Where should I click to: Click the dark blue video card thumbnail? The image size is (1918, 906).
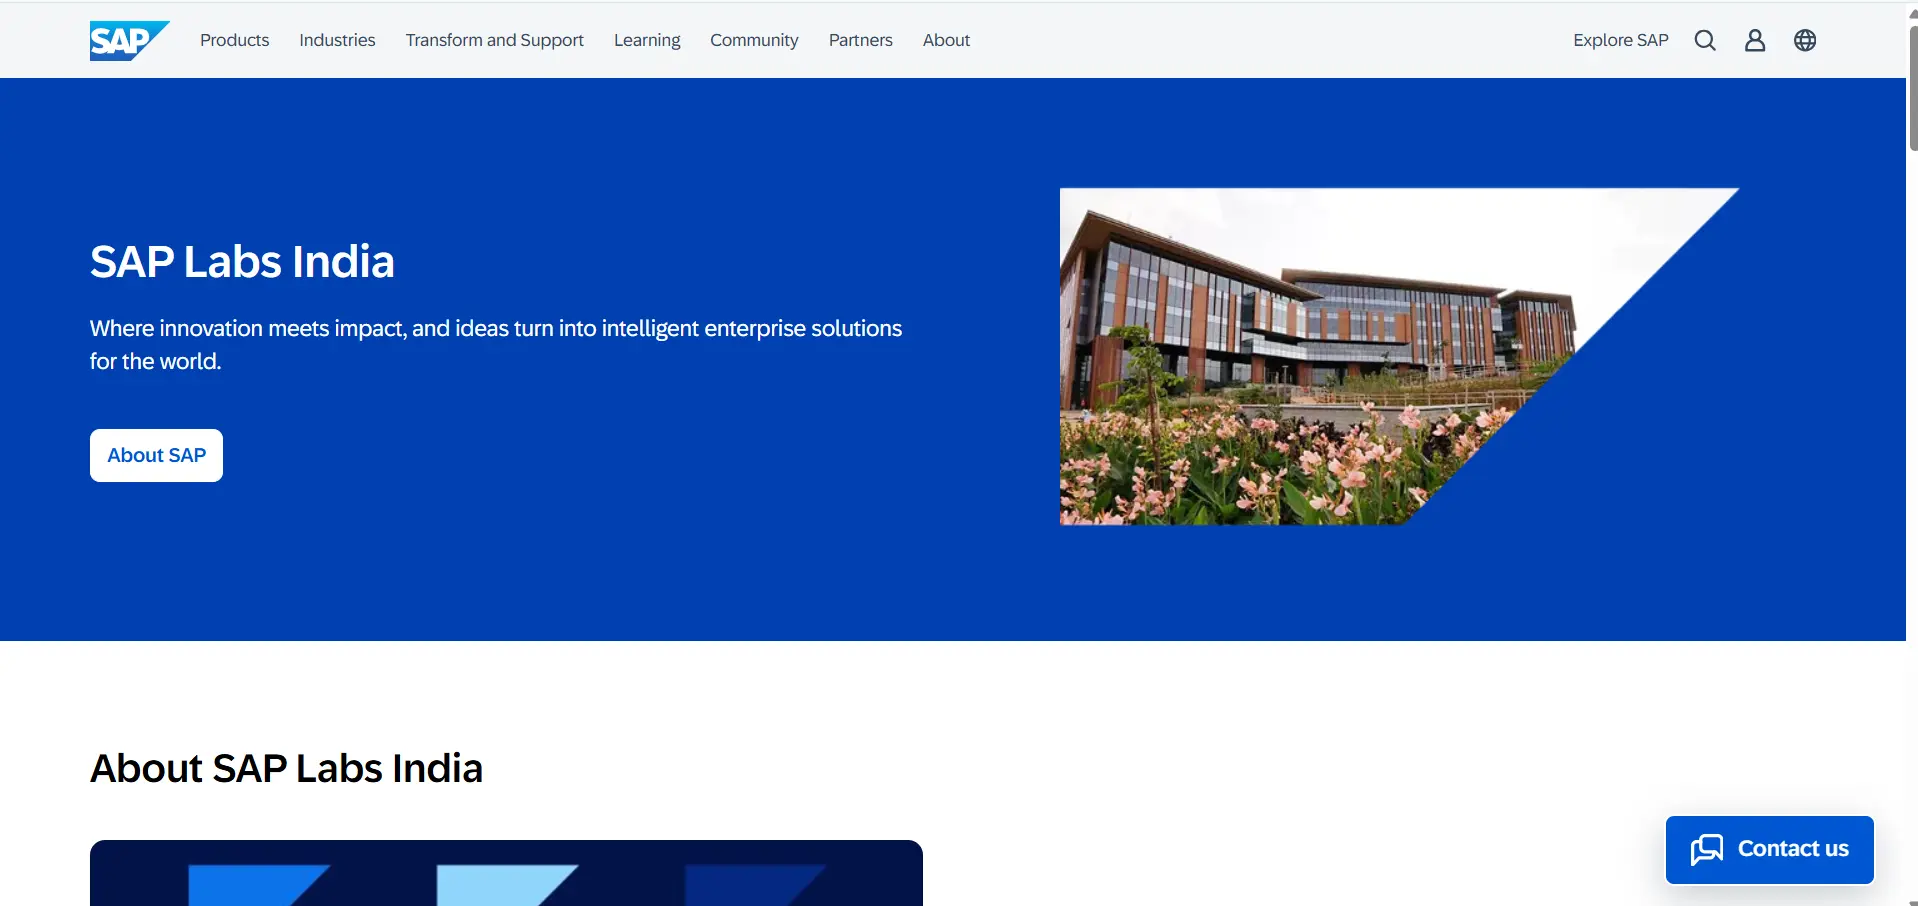[x=506, y=873]
